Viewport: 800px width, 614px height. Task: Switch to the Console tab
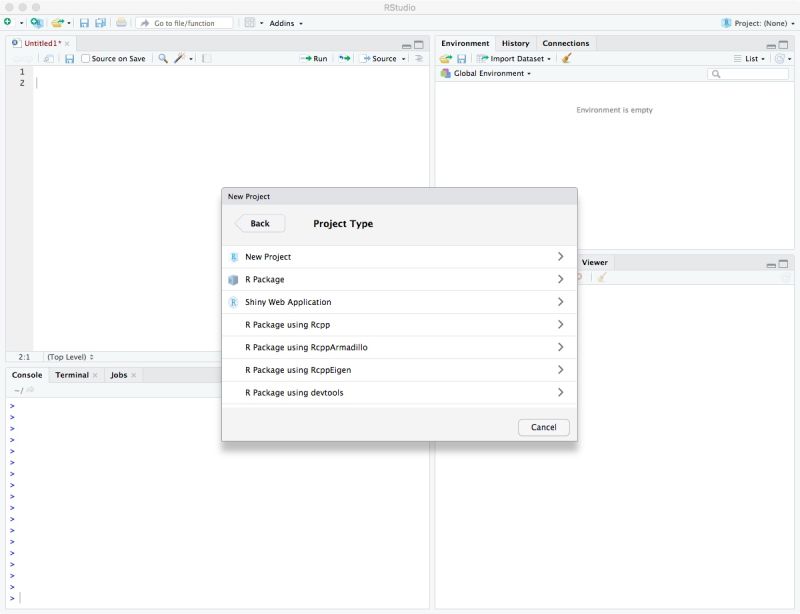tap(27, 375)
